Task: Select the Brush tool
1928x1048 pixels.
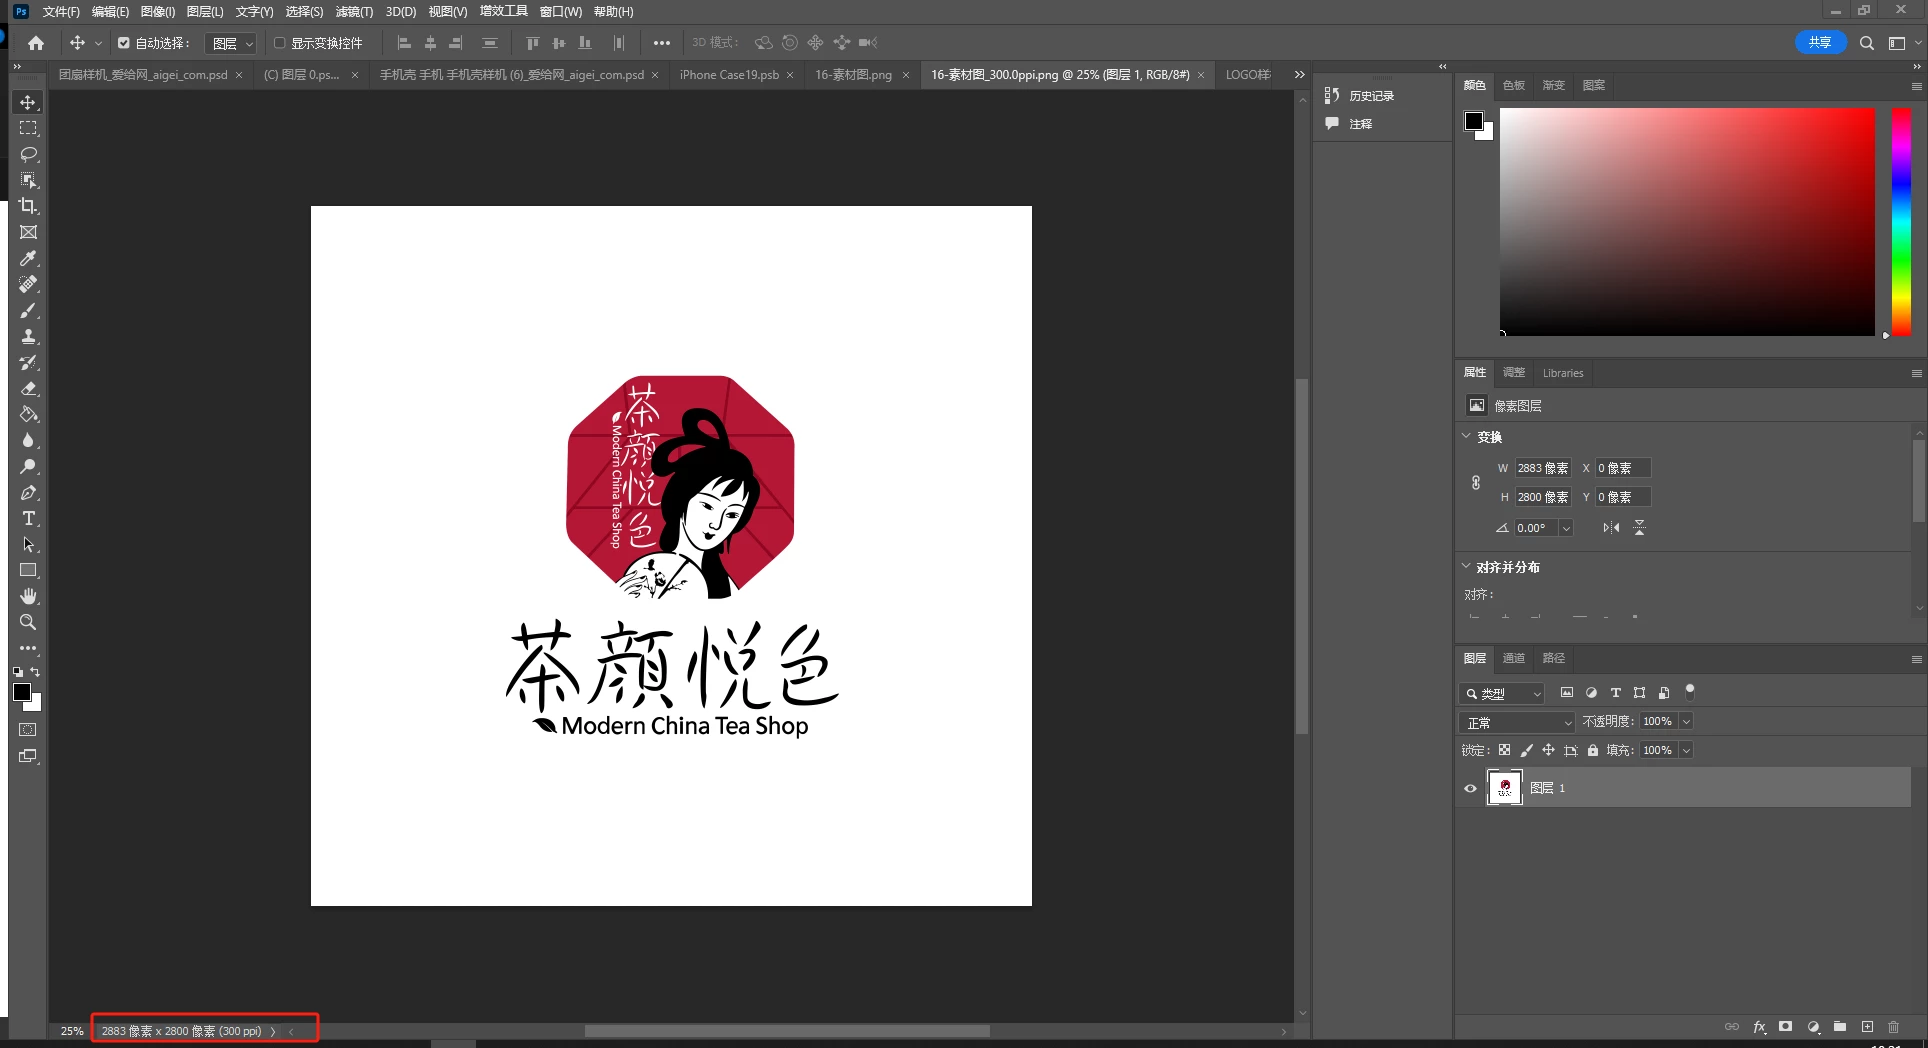Action: pyautogui.click(x=28, y=310)
